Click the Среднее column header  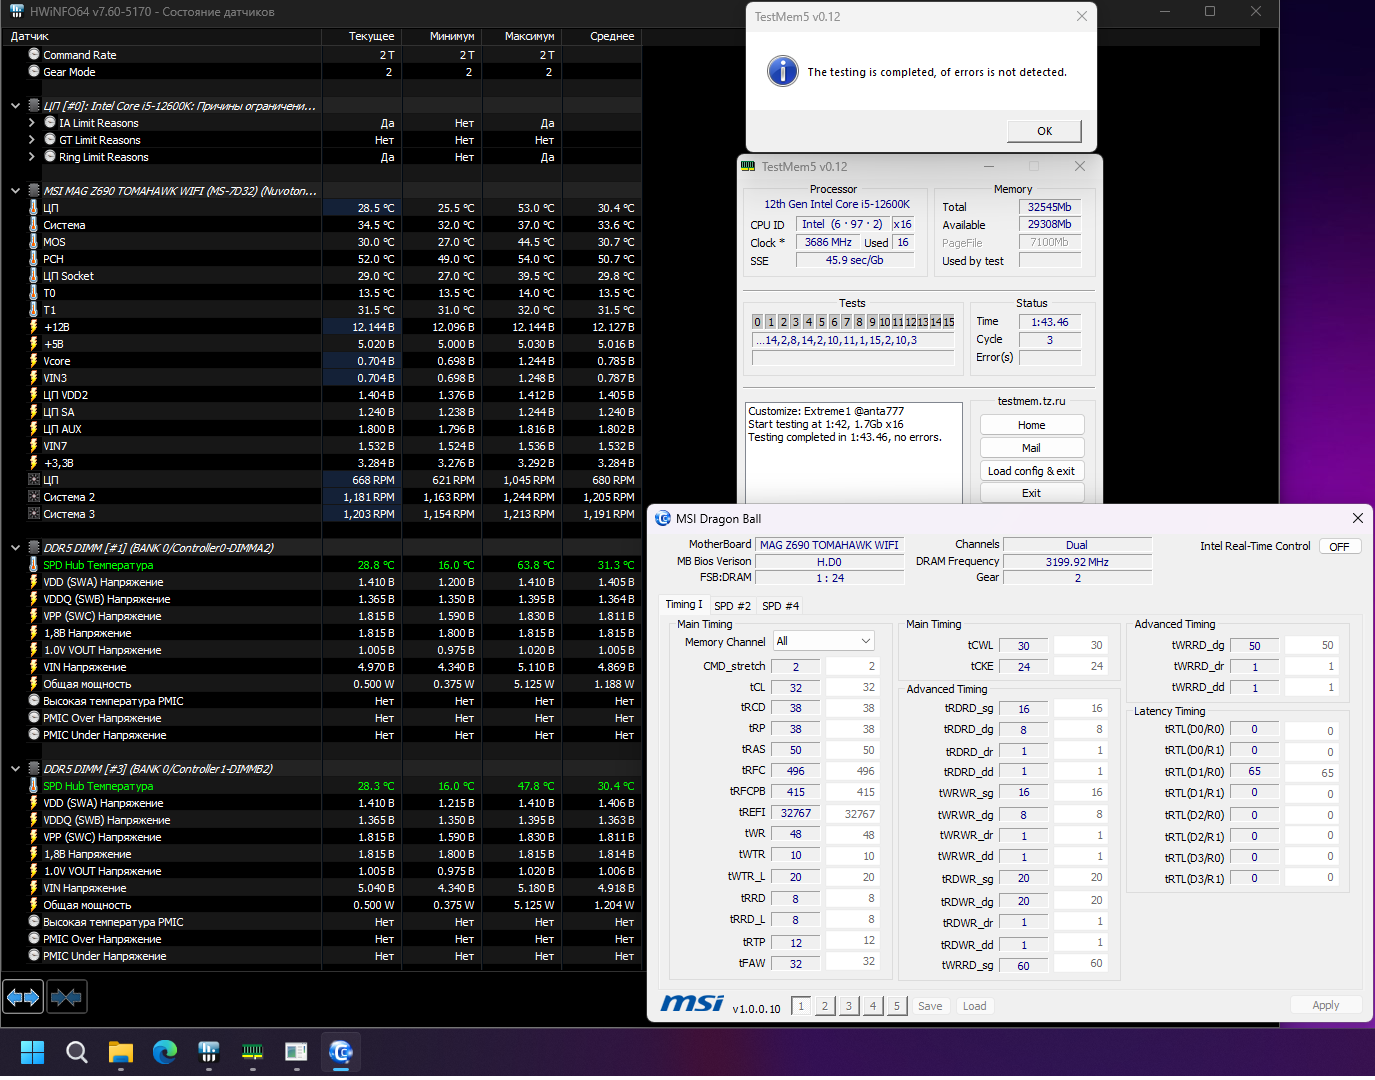602,36
